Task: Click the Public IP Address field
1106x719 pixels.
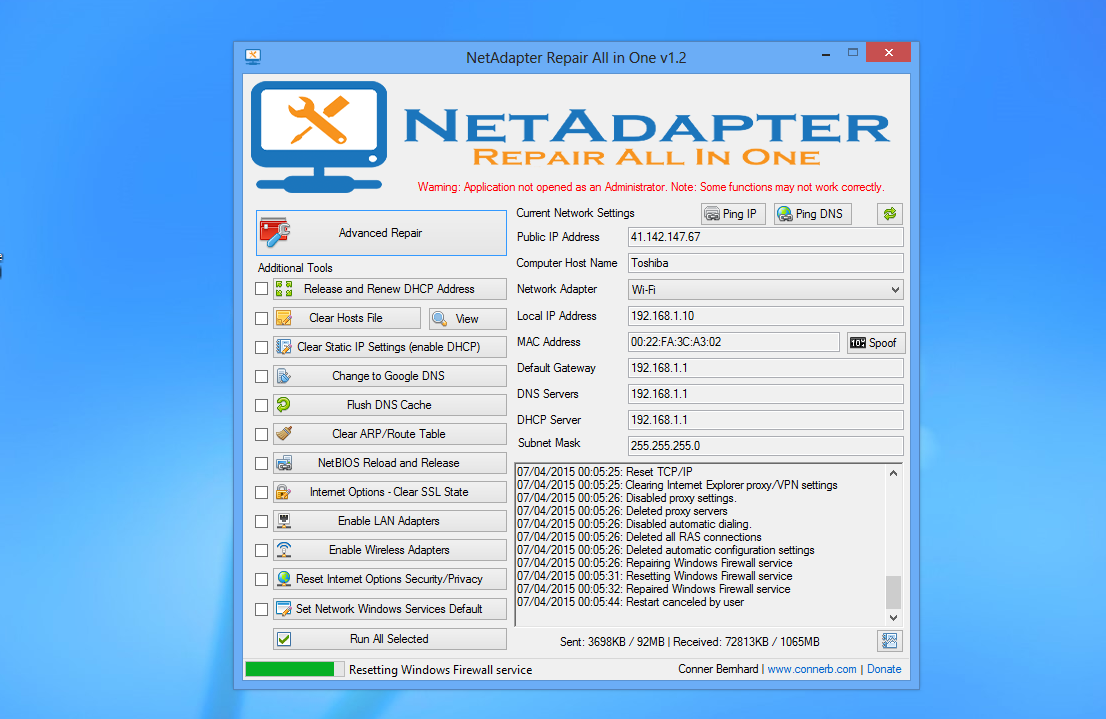Action: click(x=765, y=237)
